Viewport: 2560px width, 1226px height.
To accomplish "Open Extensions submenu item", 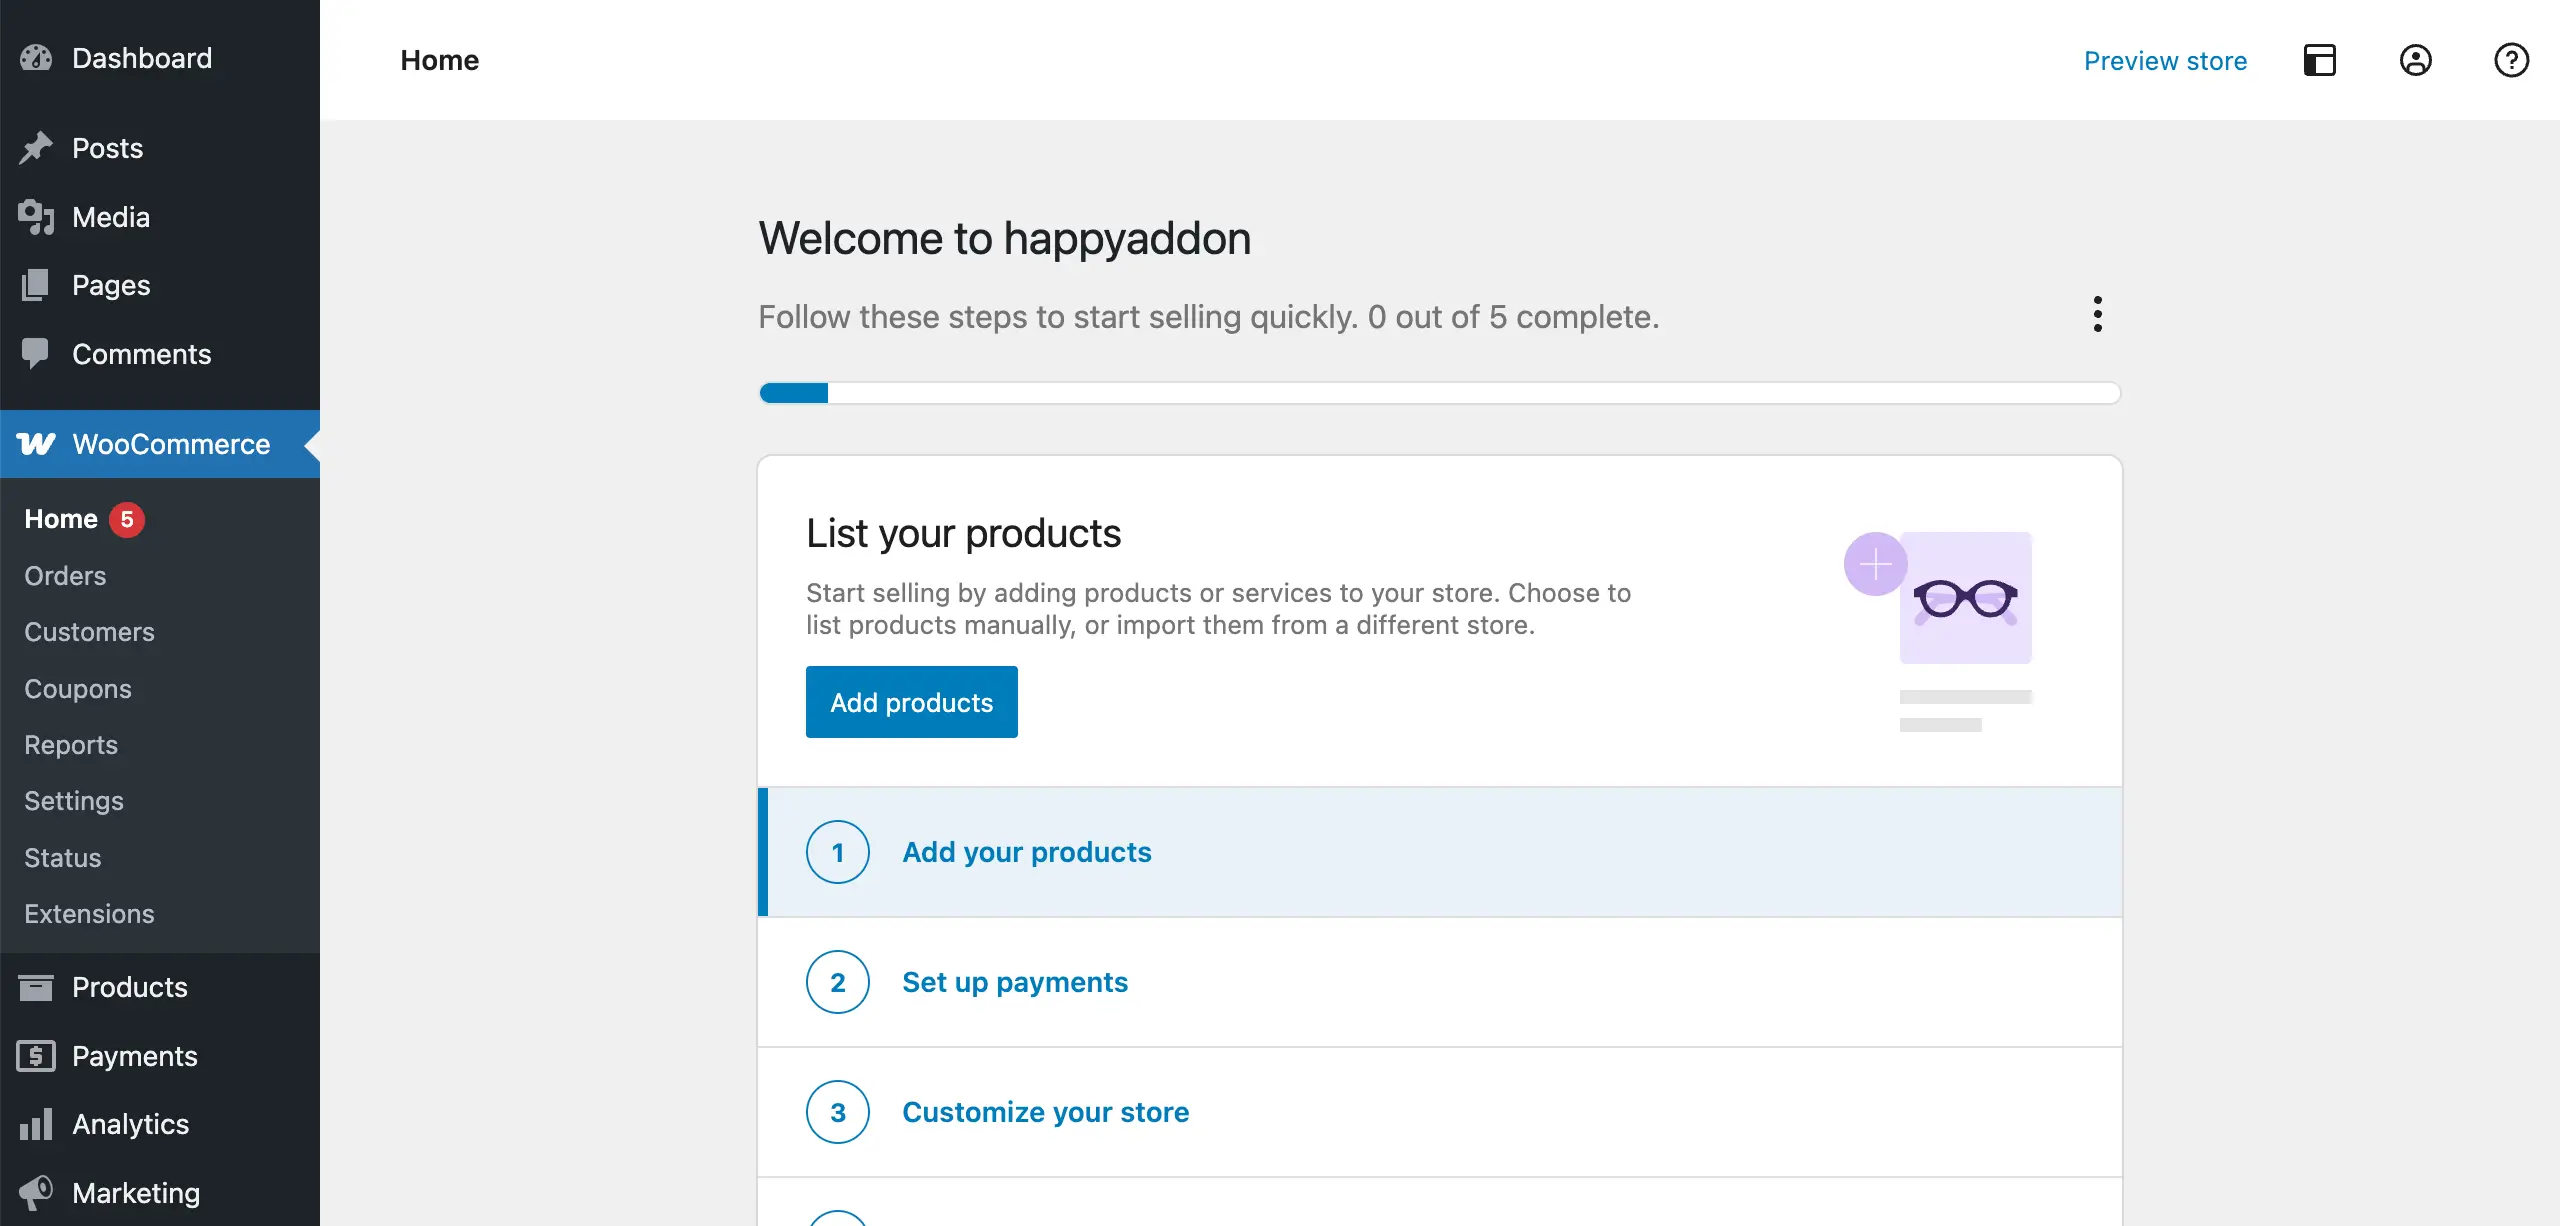I will [89, 914].
